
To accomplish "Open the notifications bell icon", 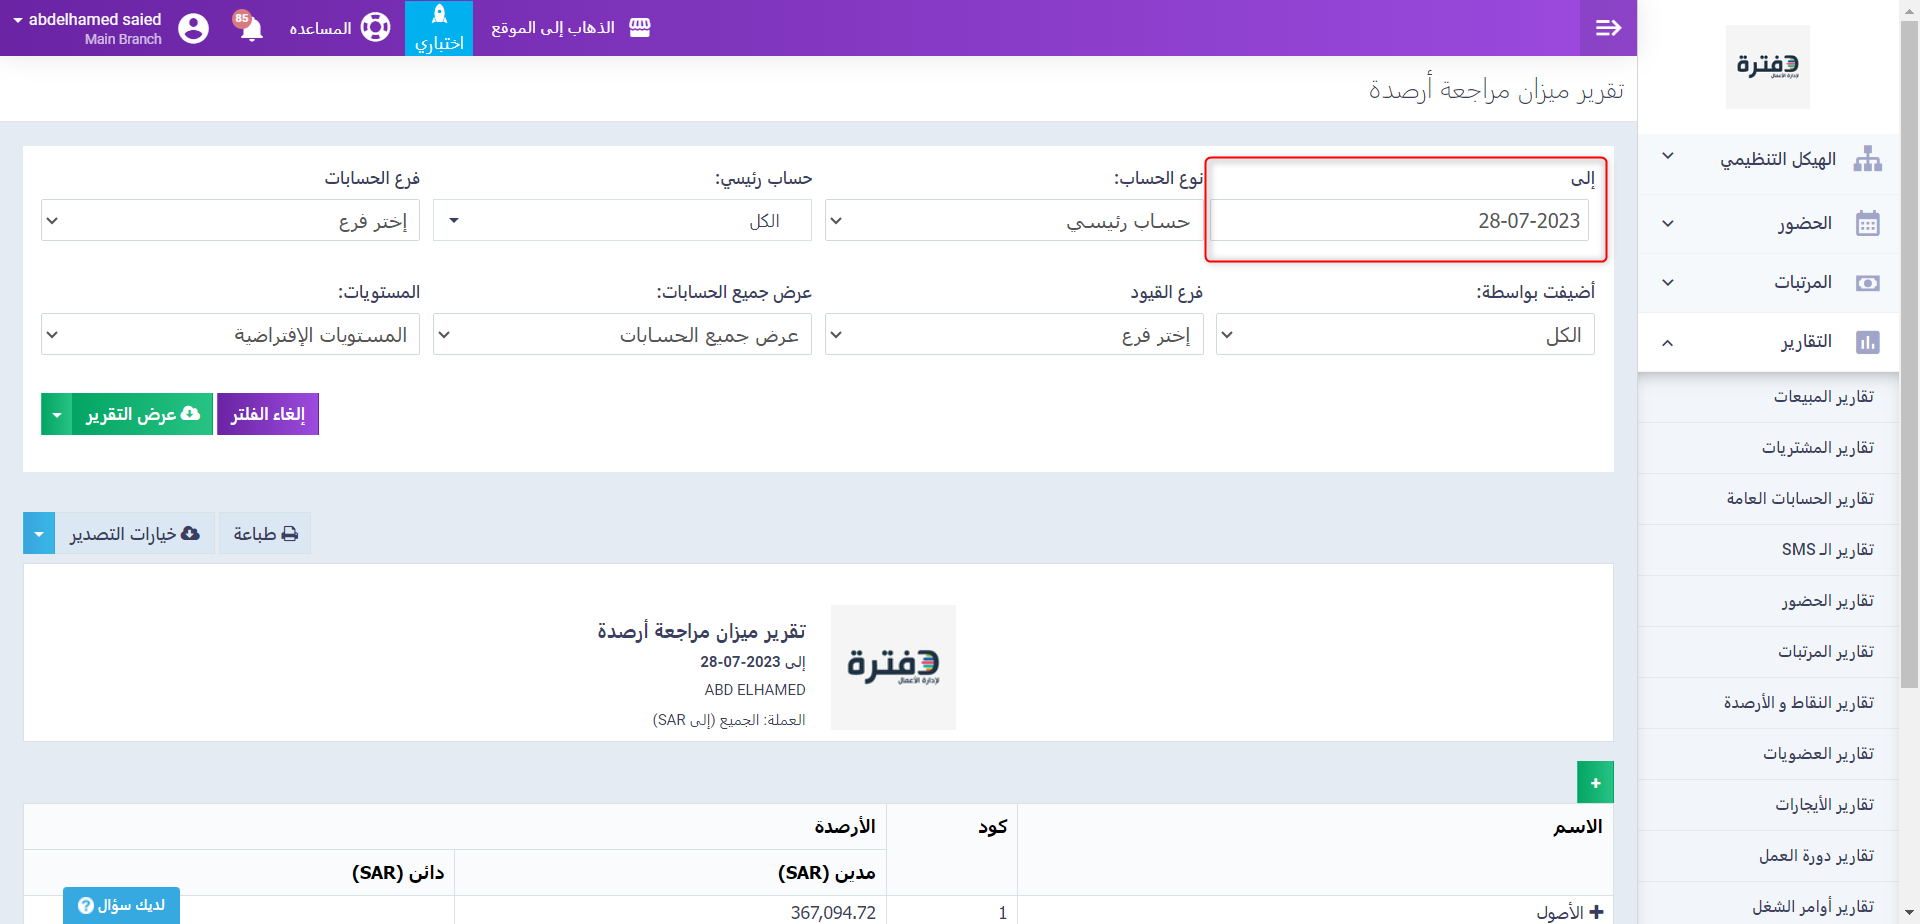I will click(251, 28).
